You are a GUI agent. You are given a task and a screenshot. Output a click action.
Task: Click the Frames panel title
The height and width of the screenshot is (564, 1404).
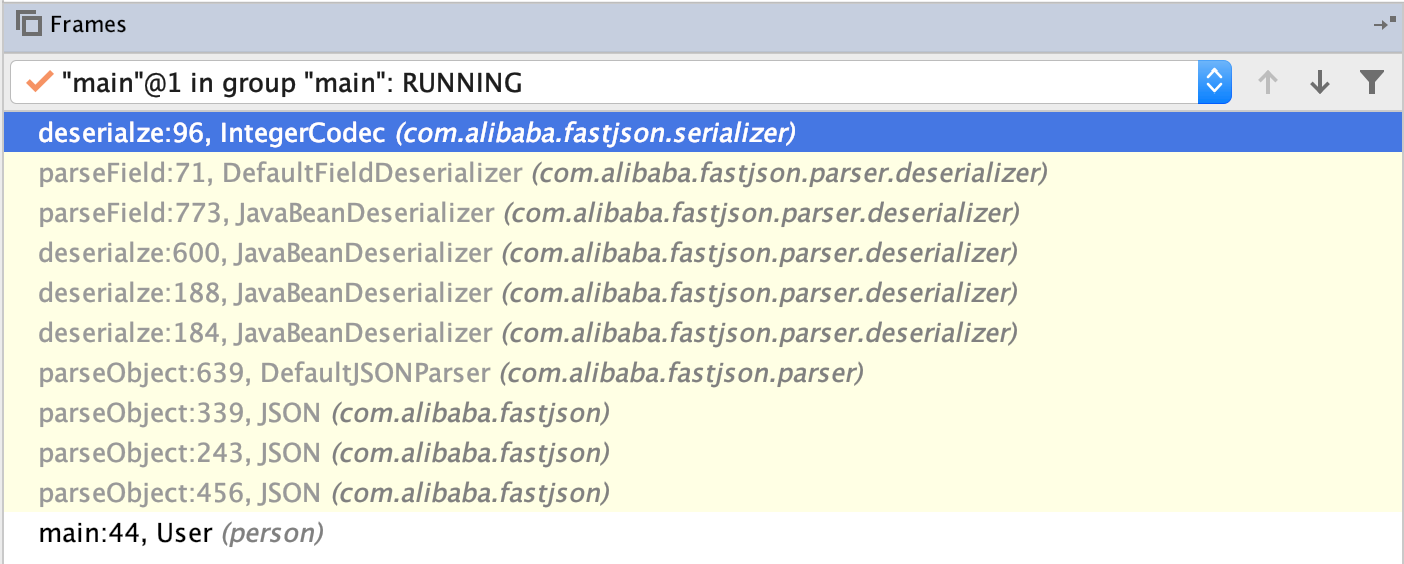[88, 24]
